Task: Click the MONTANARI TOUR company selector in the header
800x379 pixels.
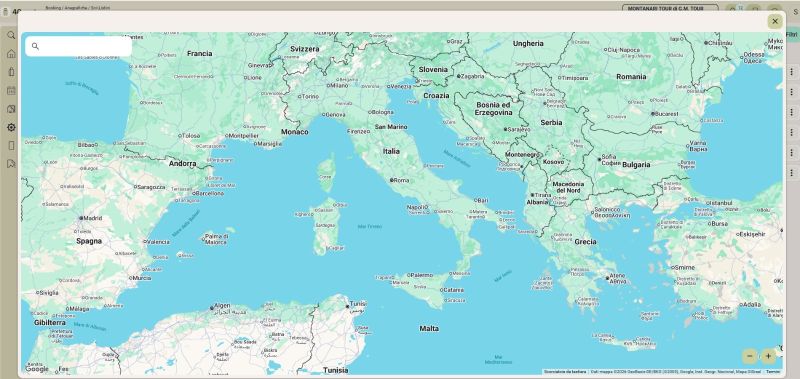Action: pos(670,8)
